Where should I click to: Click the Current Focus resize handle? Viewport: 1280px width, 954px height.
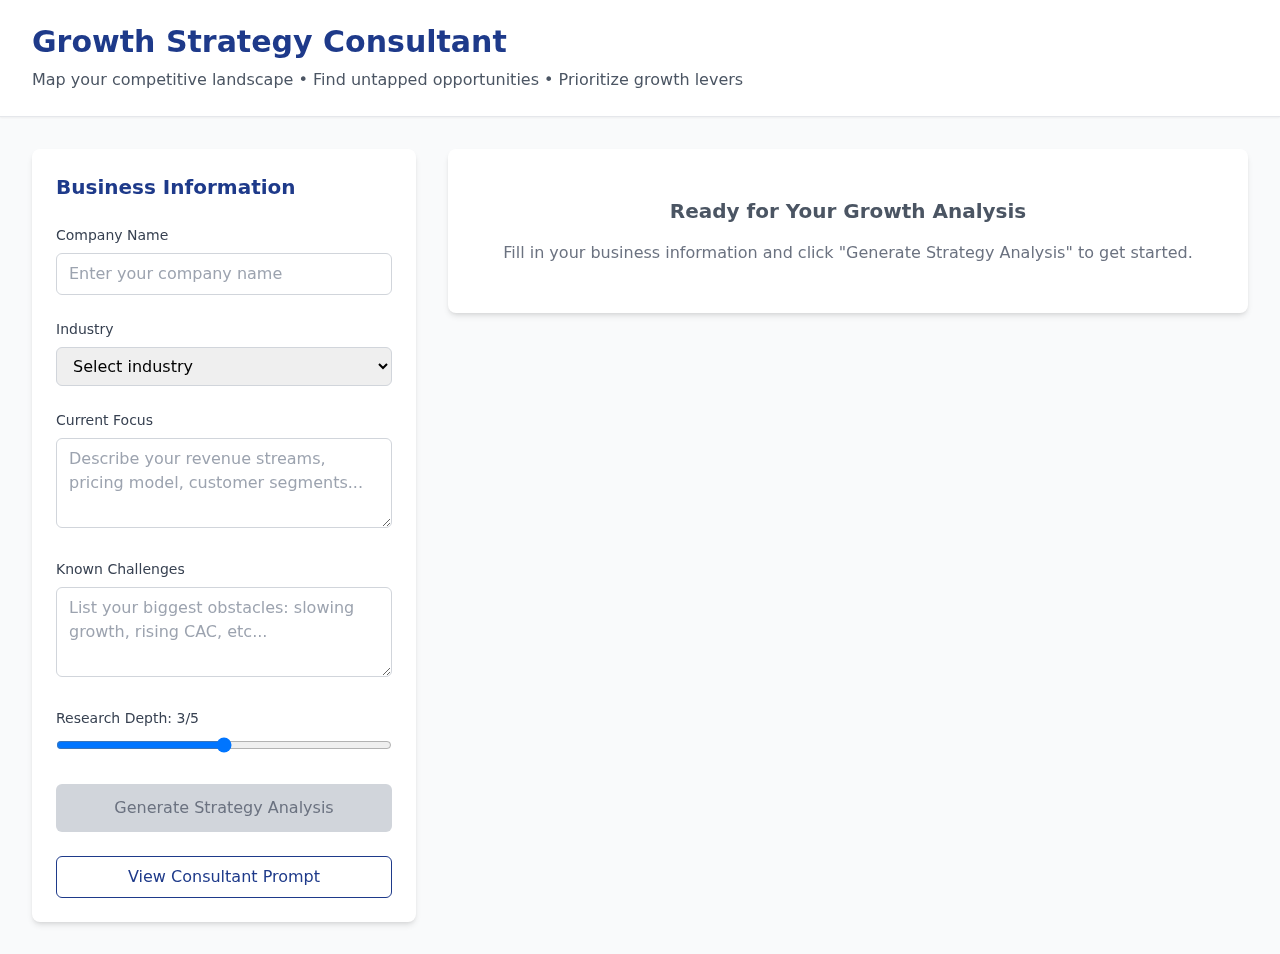point(385,521)
